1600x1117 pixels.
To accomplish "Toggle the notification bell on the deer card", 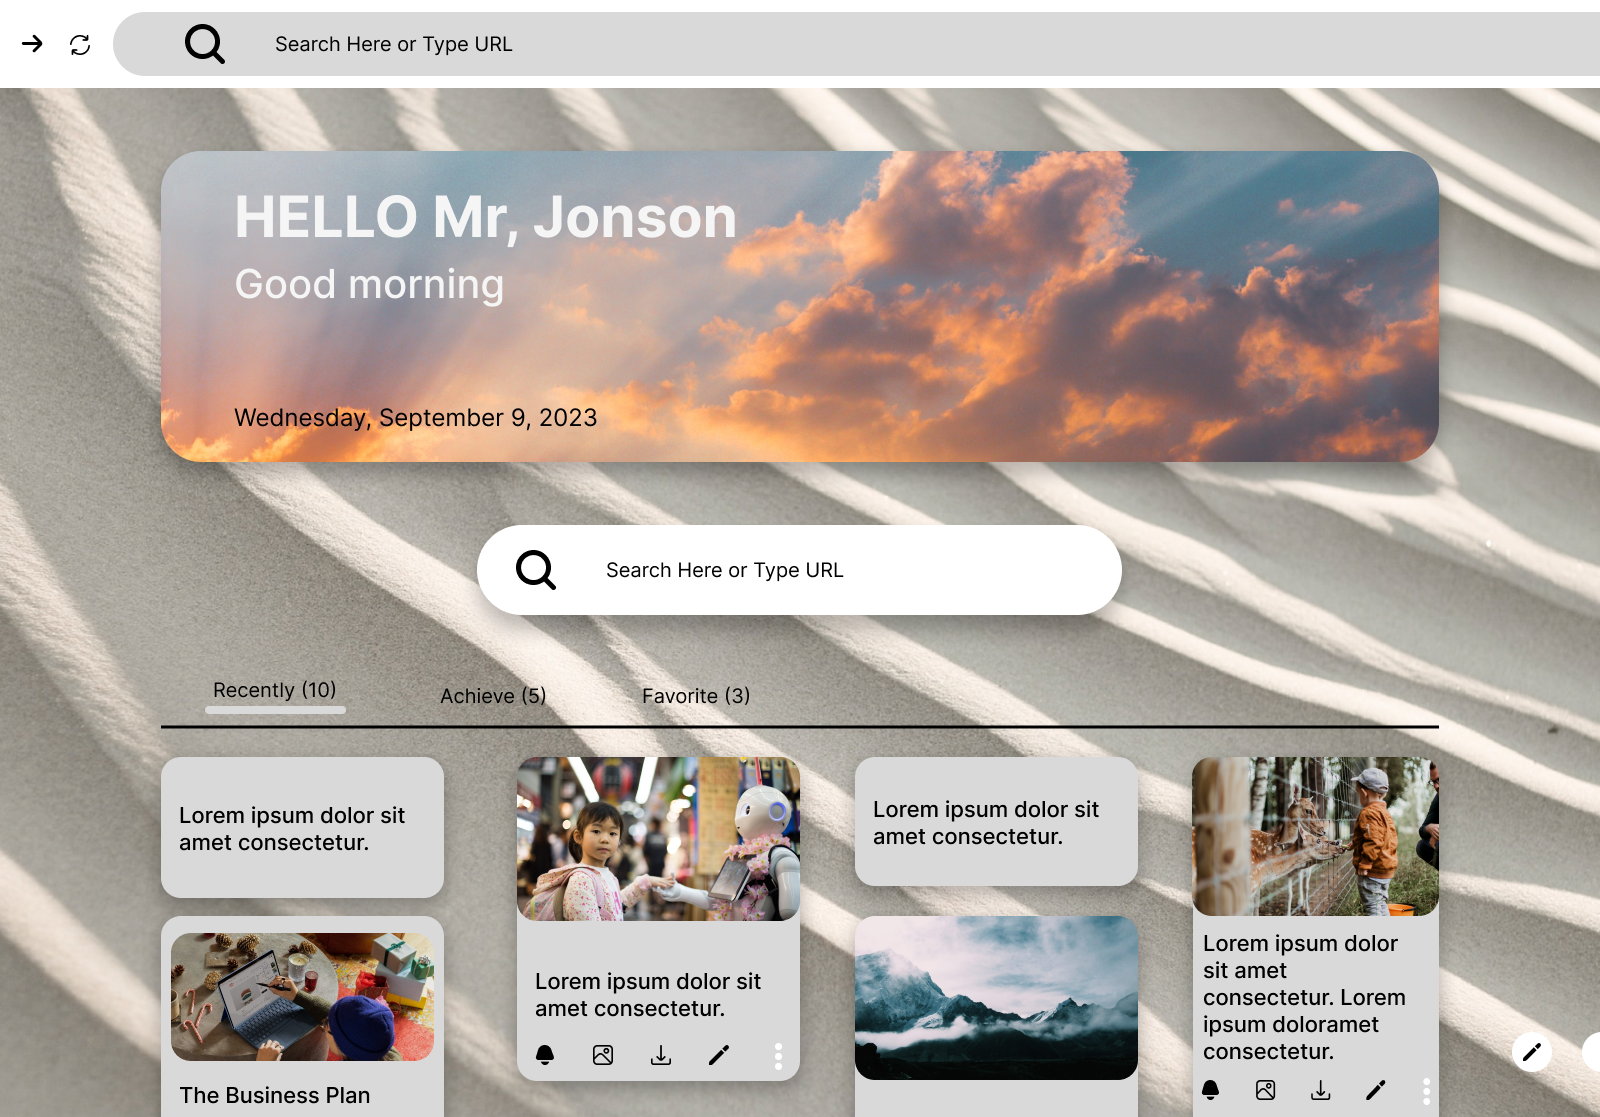I will click(x=1212, y=1090).
